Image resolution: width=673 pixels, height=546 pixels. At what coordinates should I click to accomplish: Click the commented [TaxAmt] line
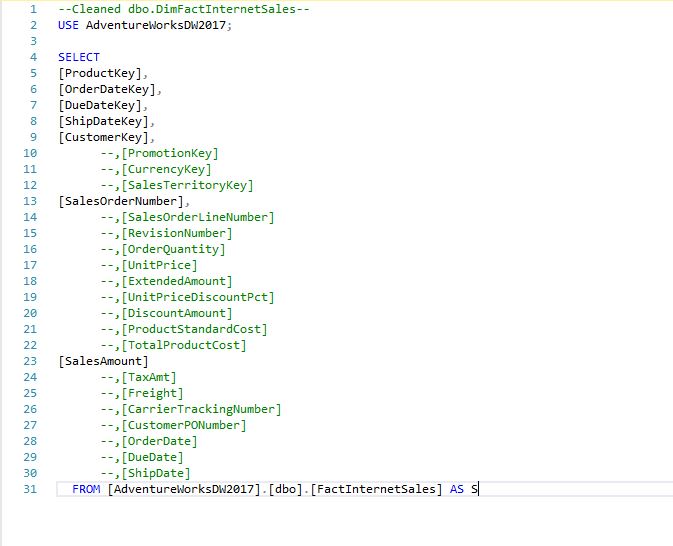[139, 377]
